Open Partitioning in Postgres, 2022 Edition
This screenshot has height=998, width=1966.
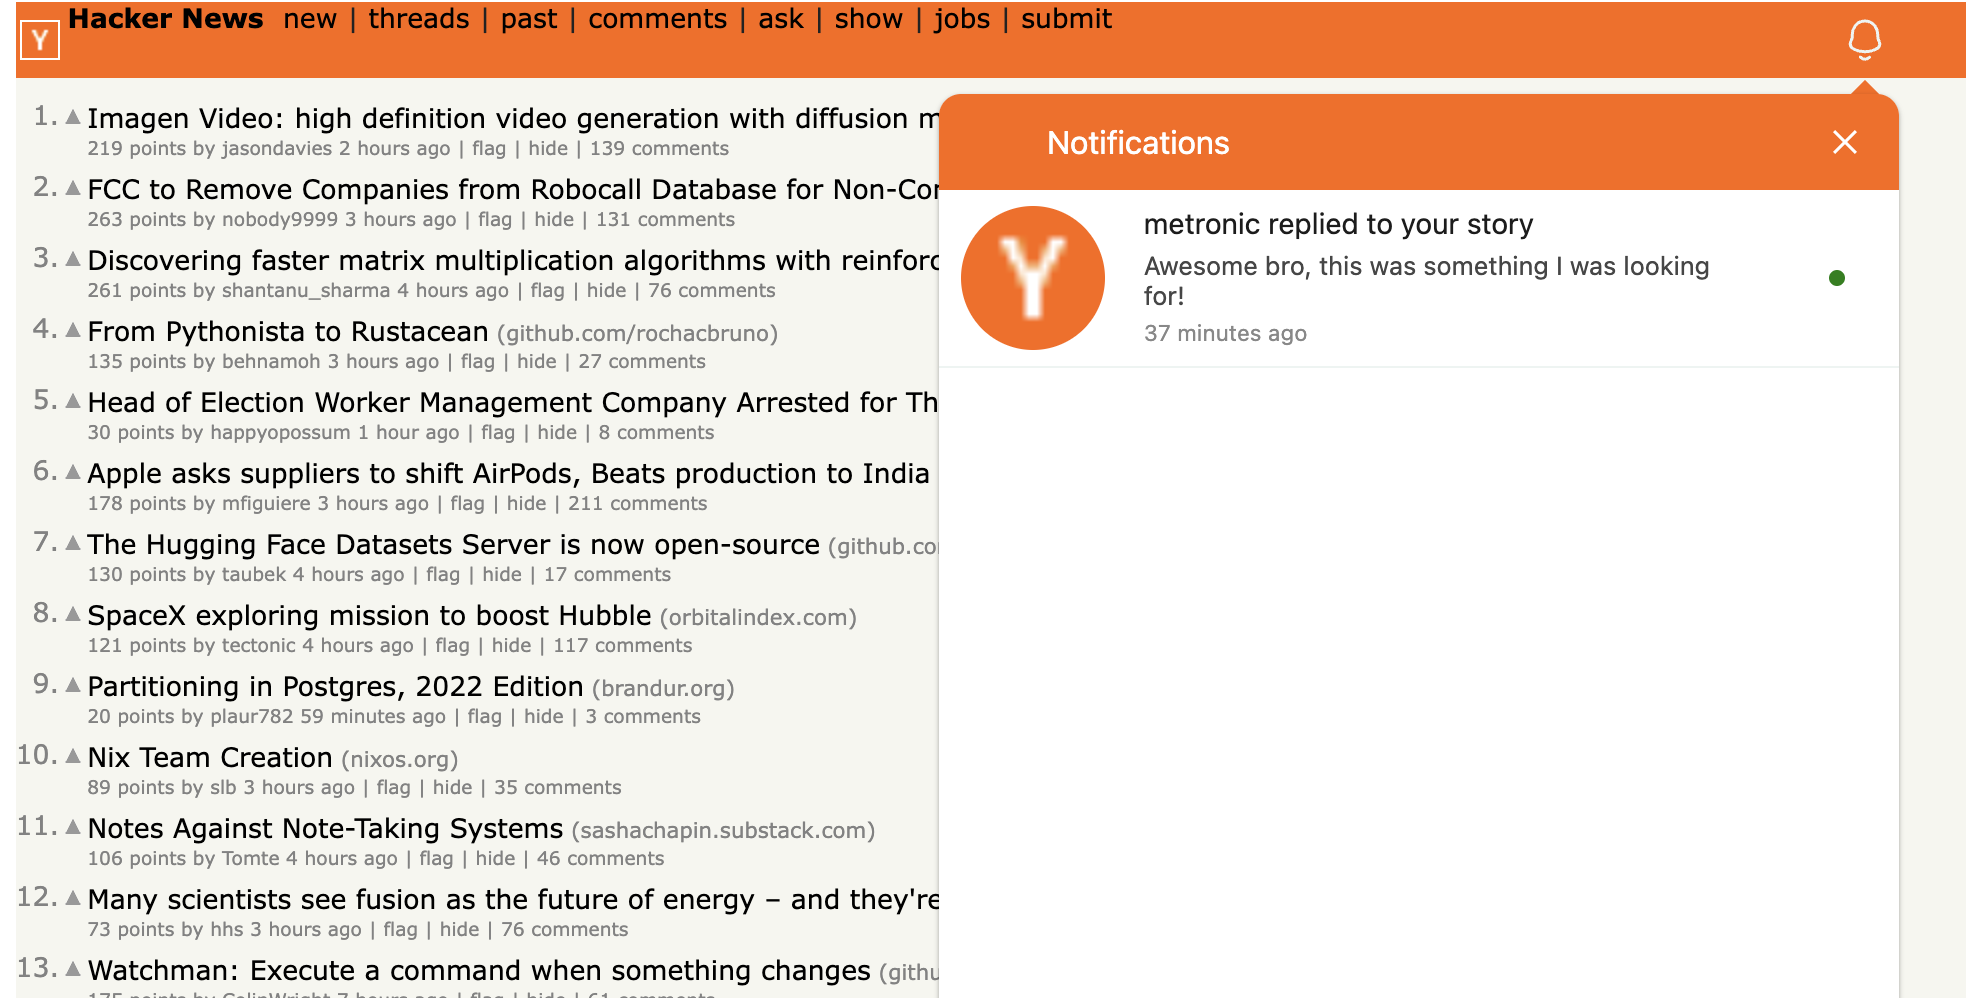[335, 686]
